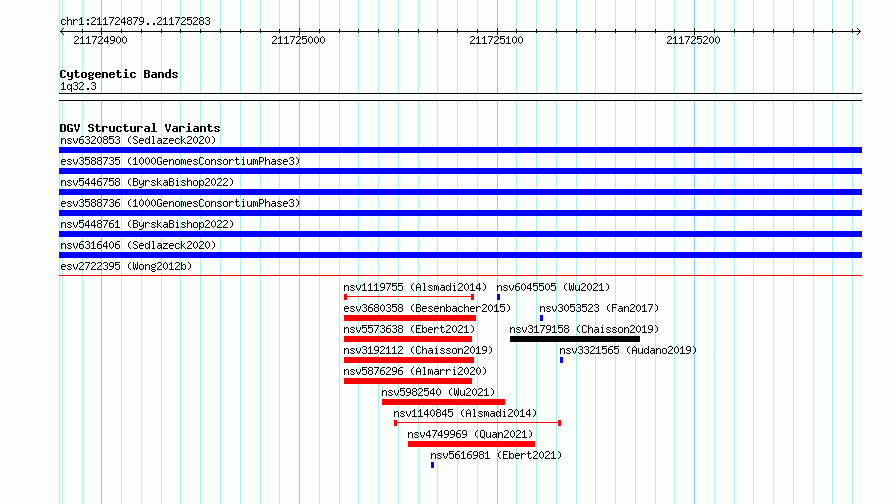
Task: Click the small blue marker under nsv6045505
Action: click(x=498, y=297)
